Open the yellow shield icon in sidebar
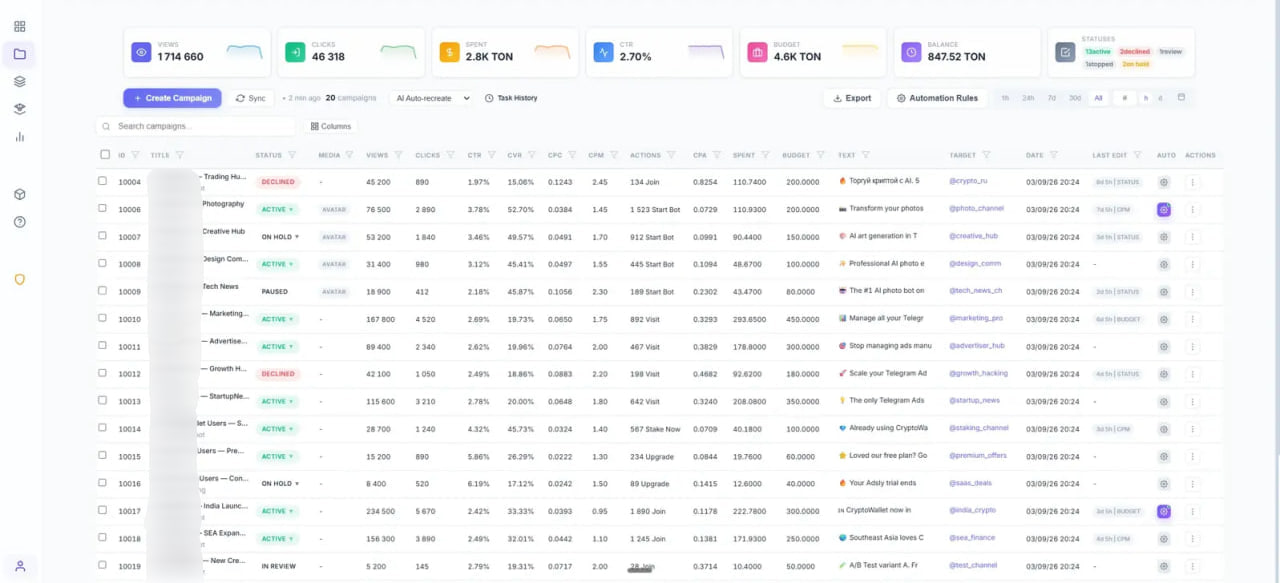The width and height of the screenshot is (1280, 583). (20, 279)
